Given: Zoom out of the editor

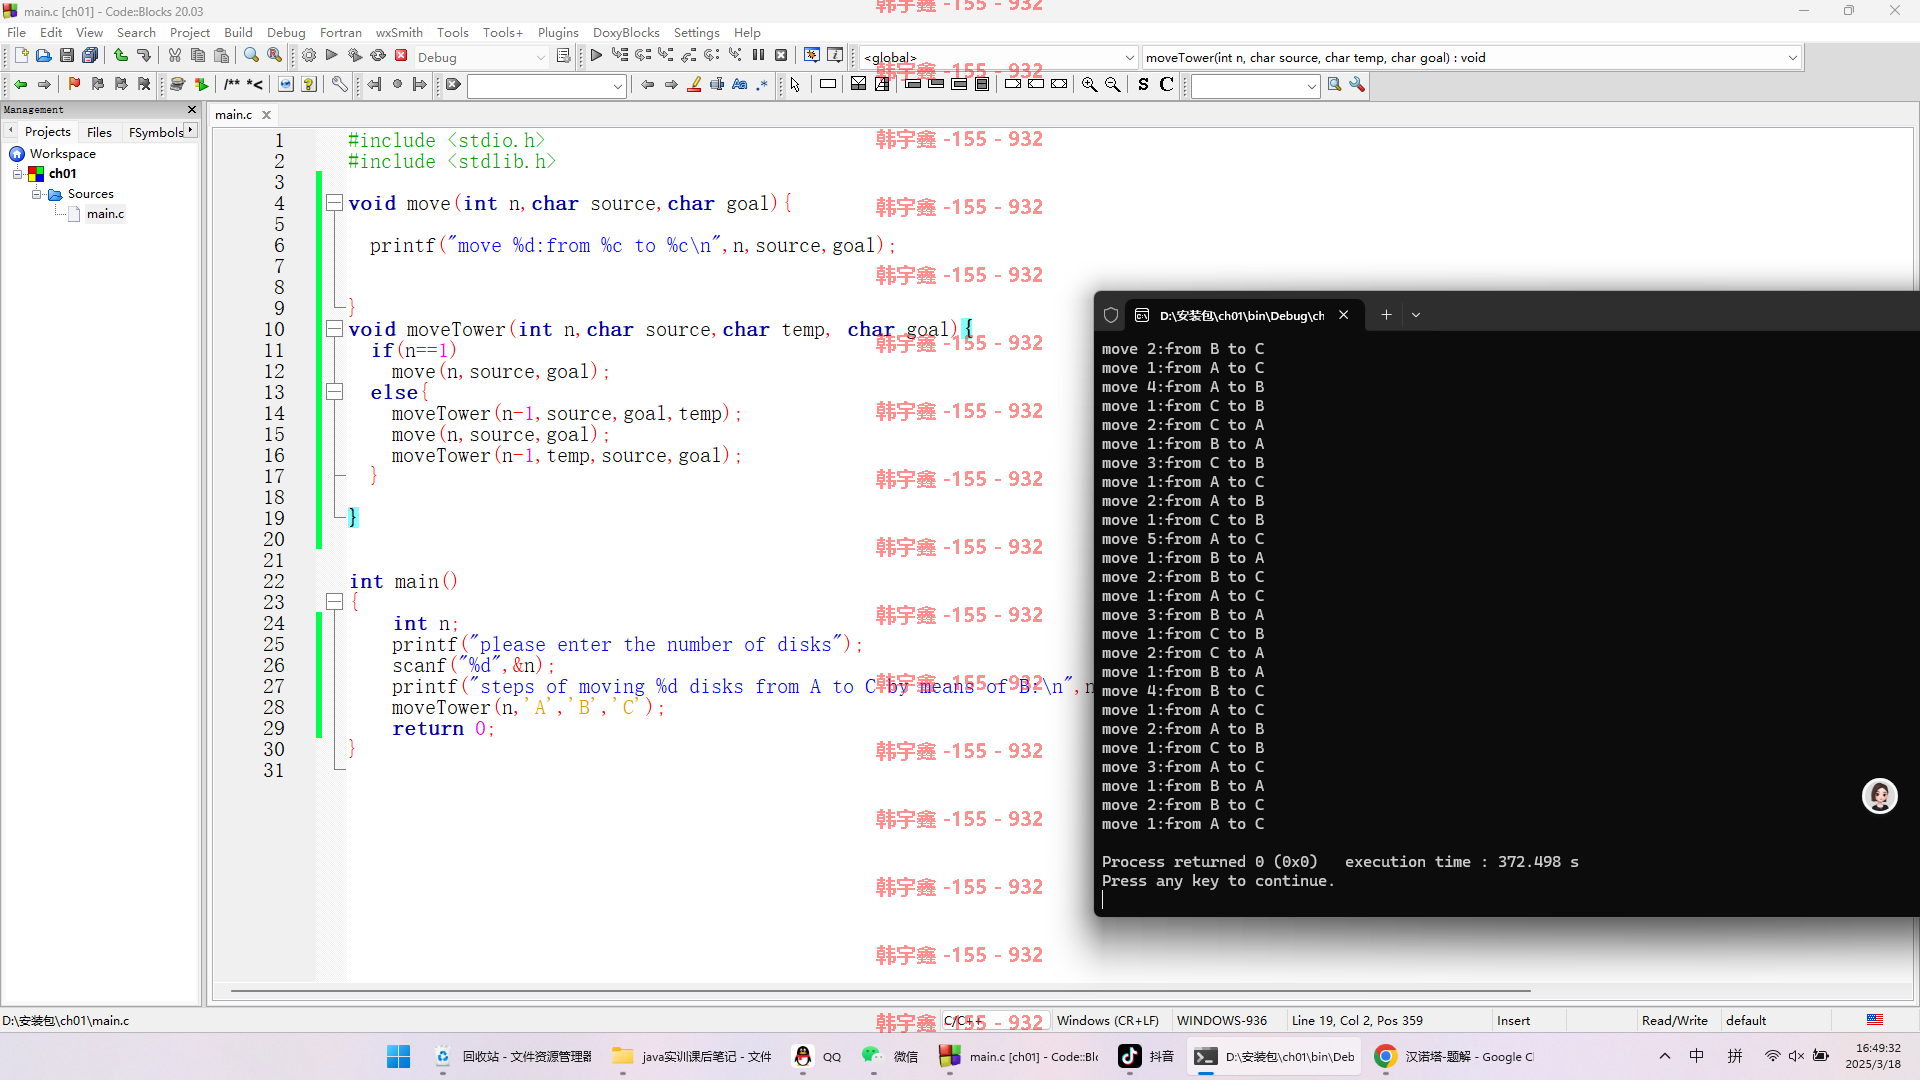Looking at the screenshot, I should (1112, 85).
